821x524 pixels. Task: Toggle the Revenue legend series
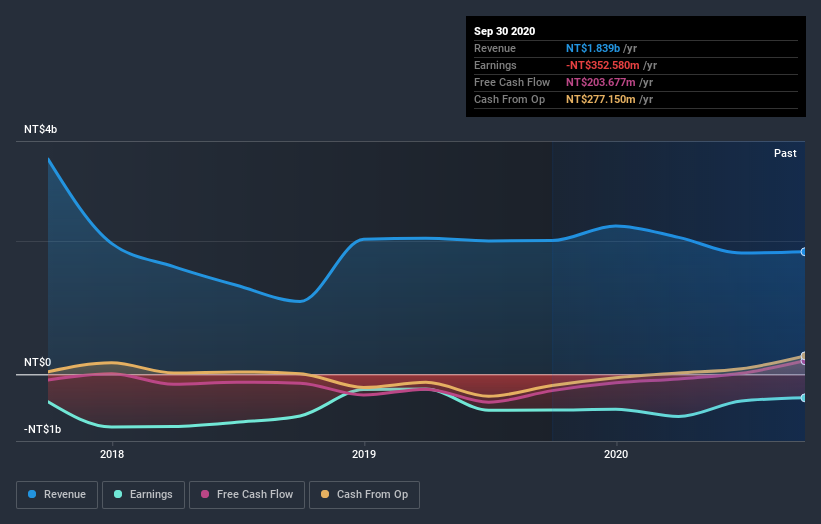[57, 495]
